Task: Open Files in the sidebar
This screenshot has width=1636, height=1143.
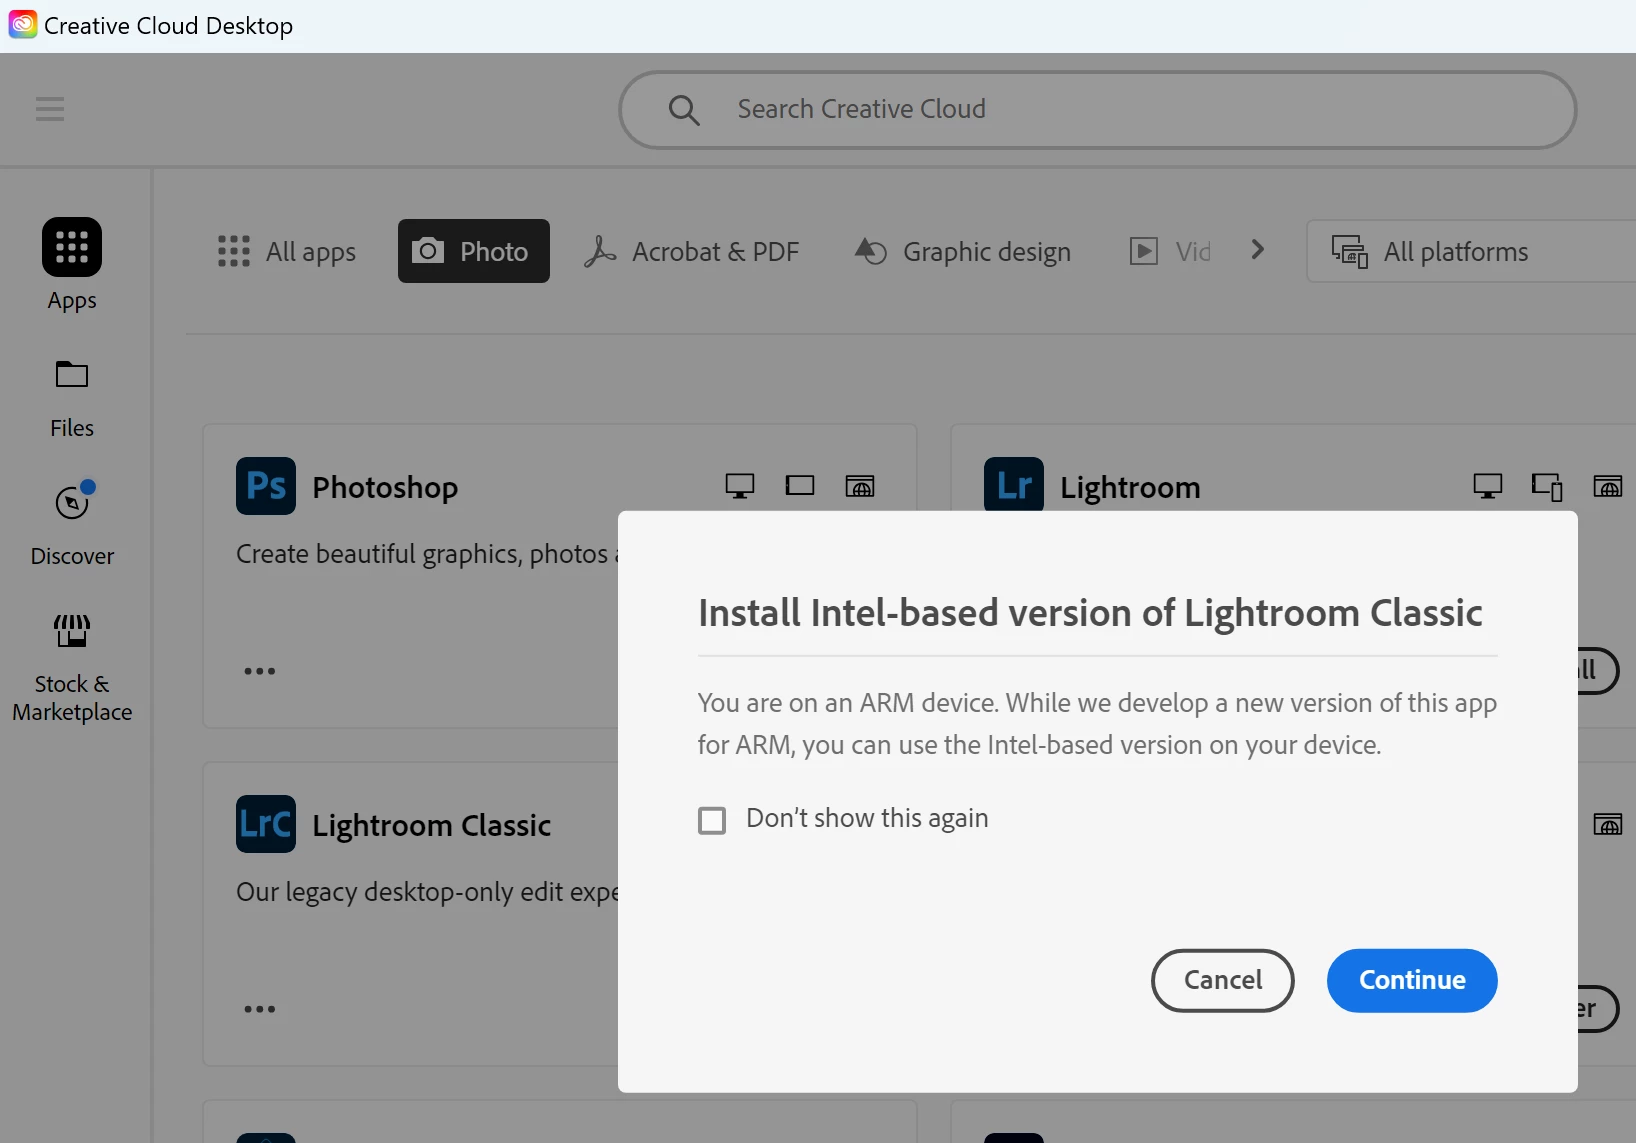Action: click(72, 399)
